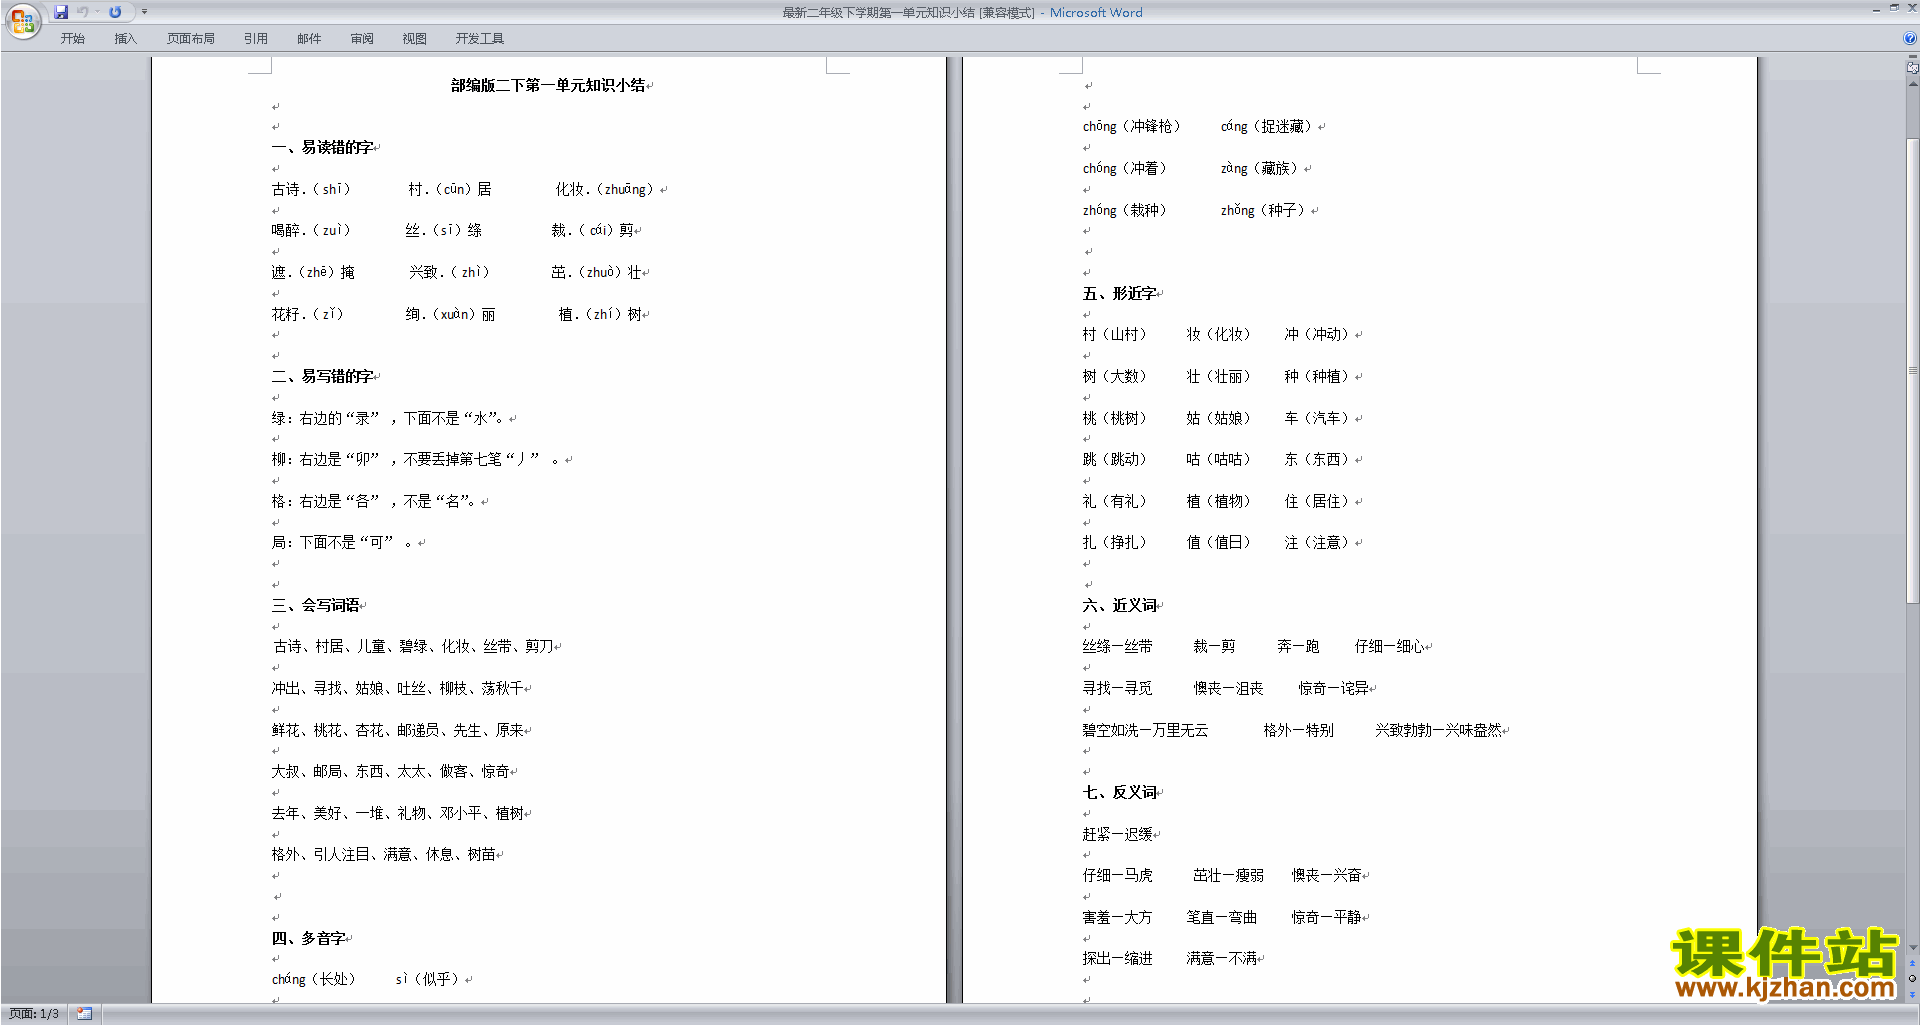Click the Undo arrow icon
The width and height of the screenshot is (1920, 1025).
tap(82, 12)
